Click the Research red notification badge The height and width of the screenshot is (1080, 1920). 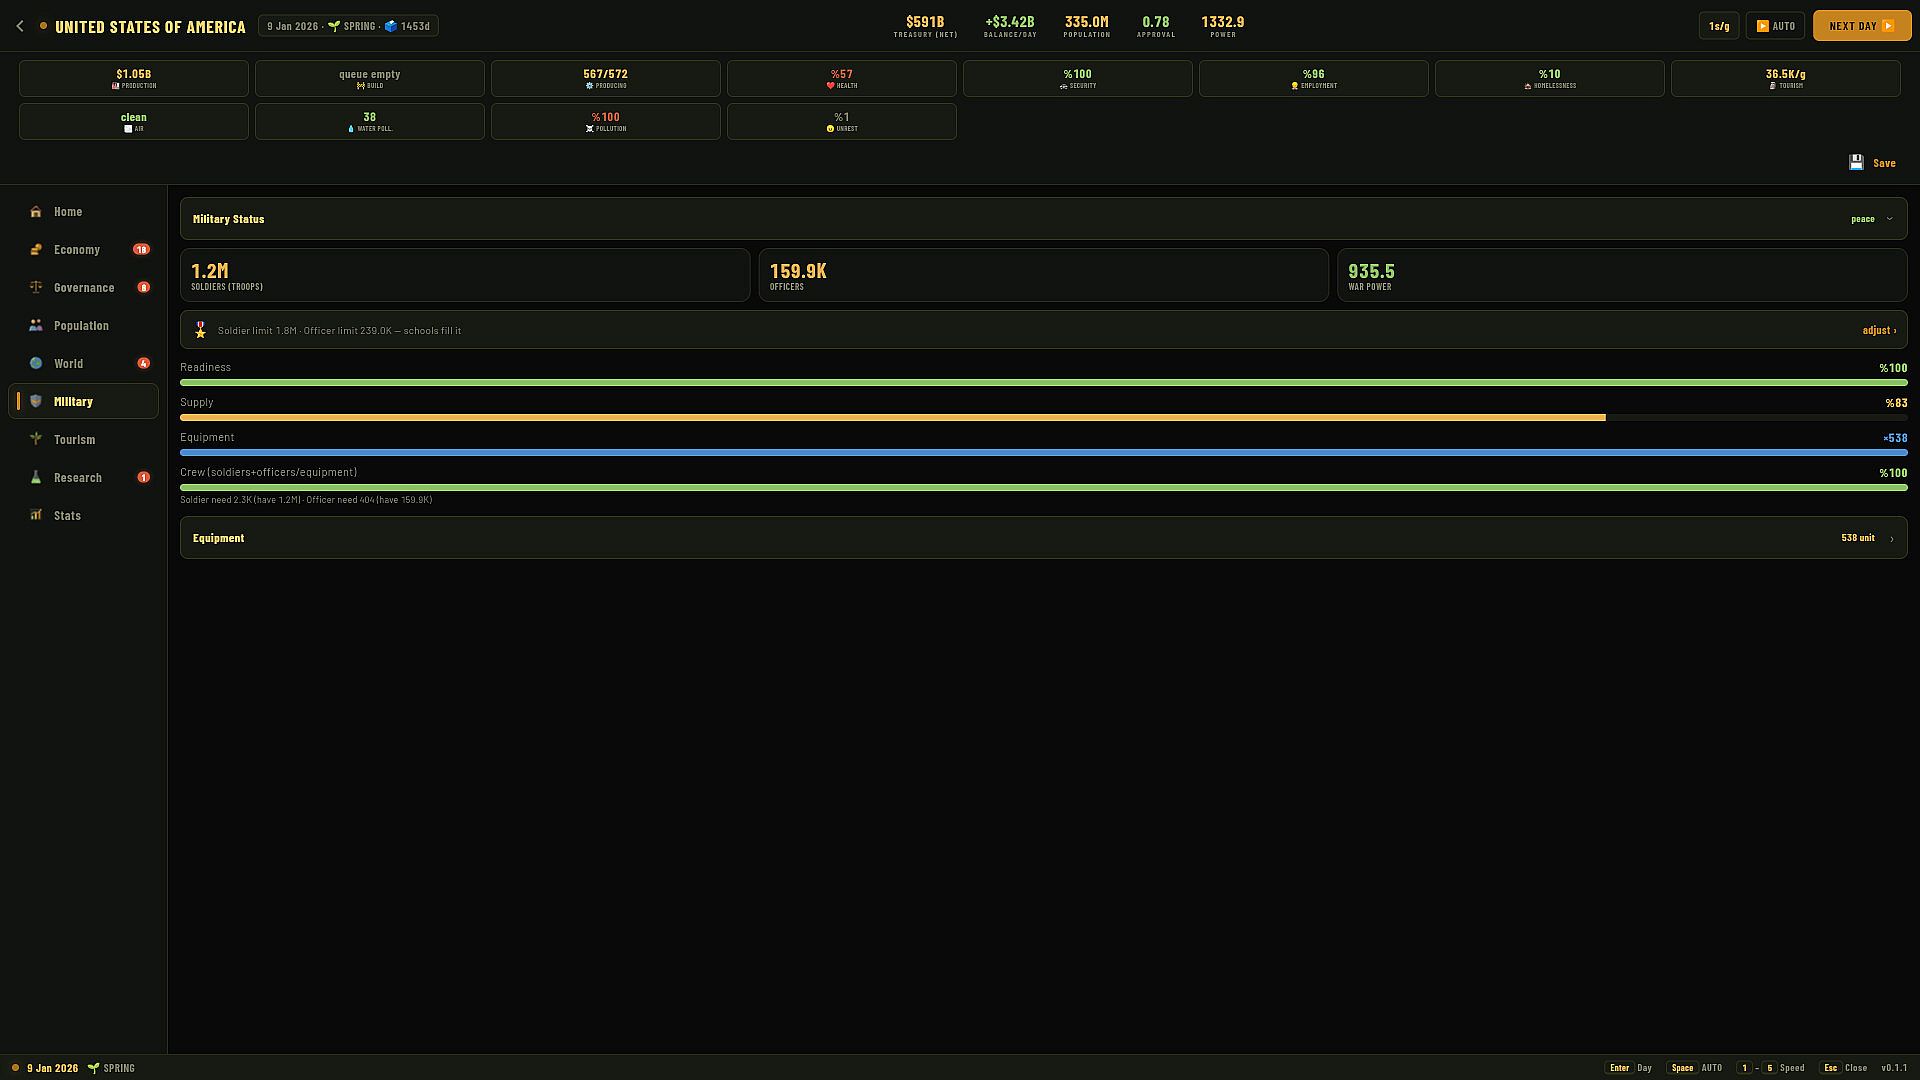click(x=144, y=478)
